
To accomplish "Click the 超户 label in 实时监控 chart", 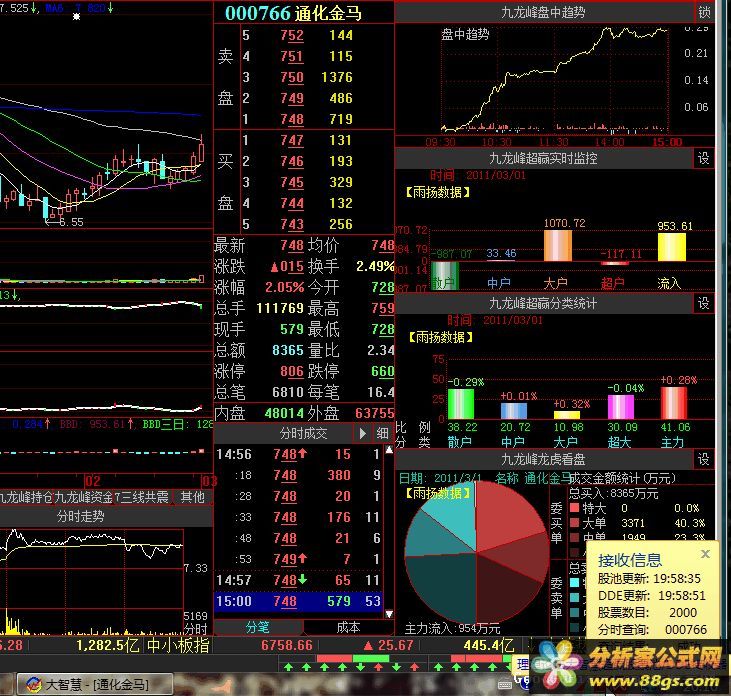I will [x=612, y=283].
